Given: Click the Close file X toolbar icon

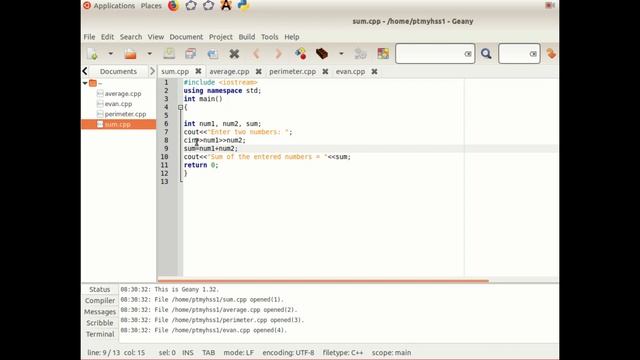Looking at the screenshot, I should tap(234, 53).
